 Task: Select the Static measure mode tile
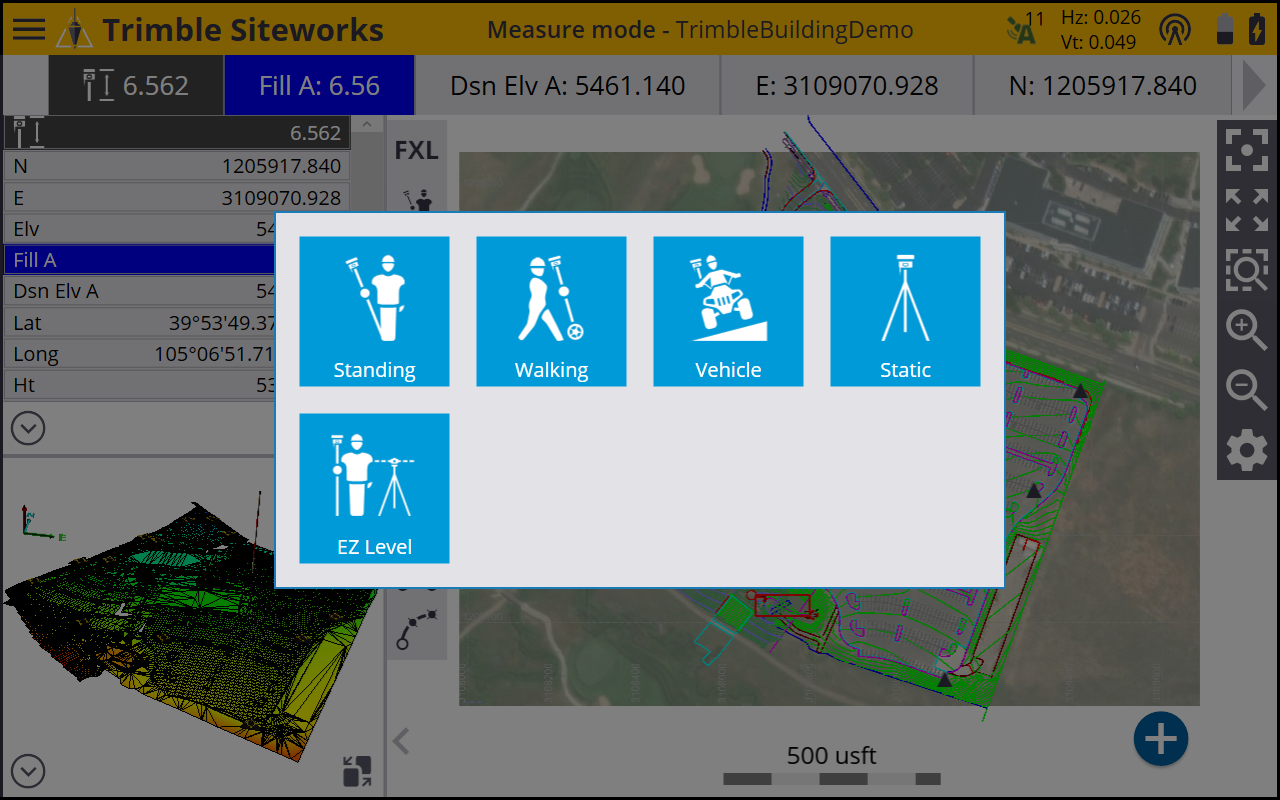pos(905,311)
